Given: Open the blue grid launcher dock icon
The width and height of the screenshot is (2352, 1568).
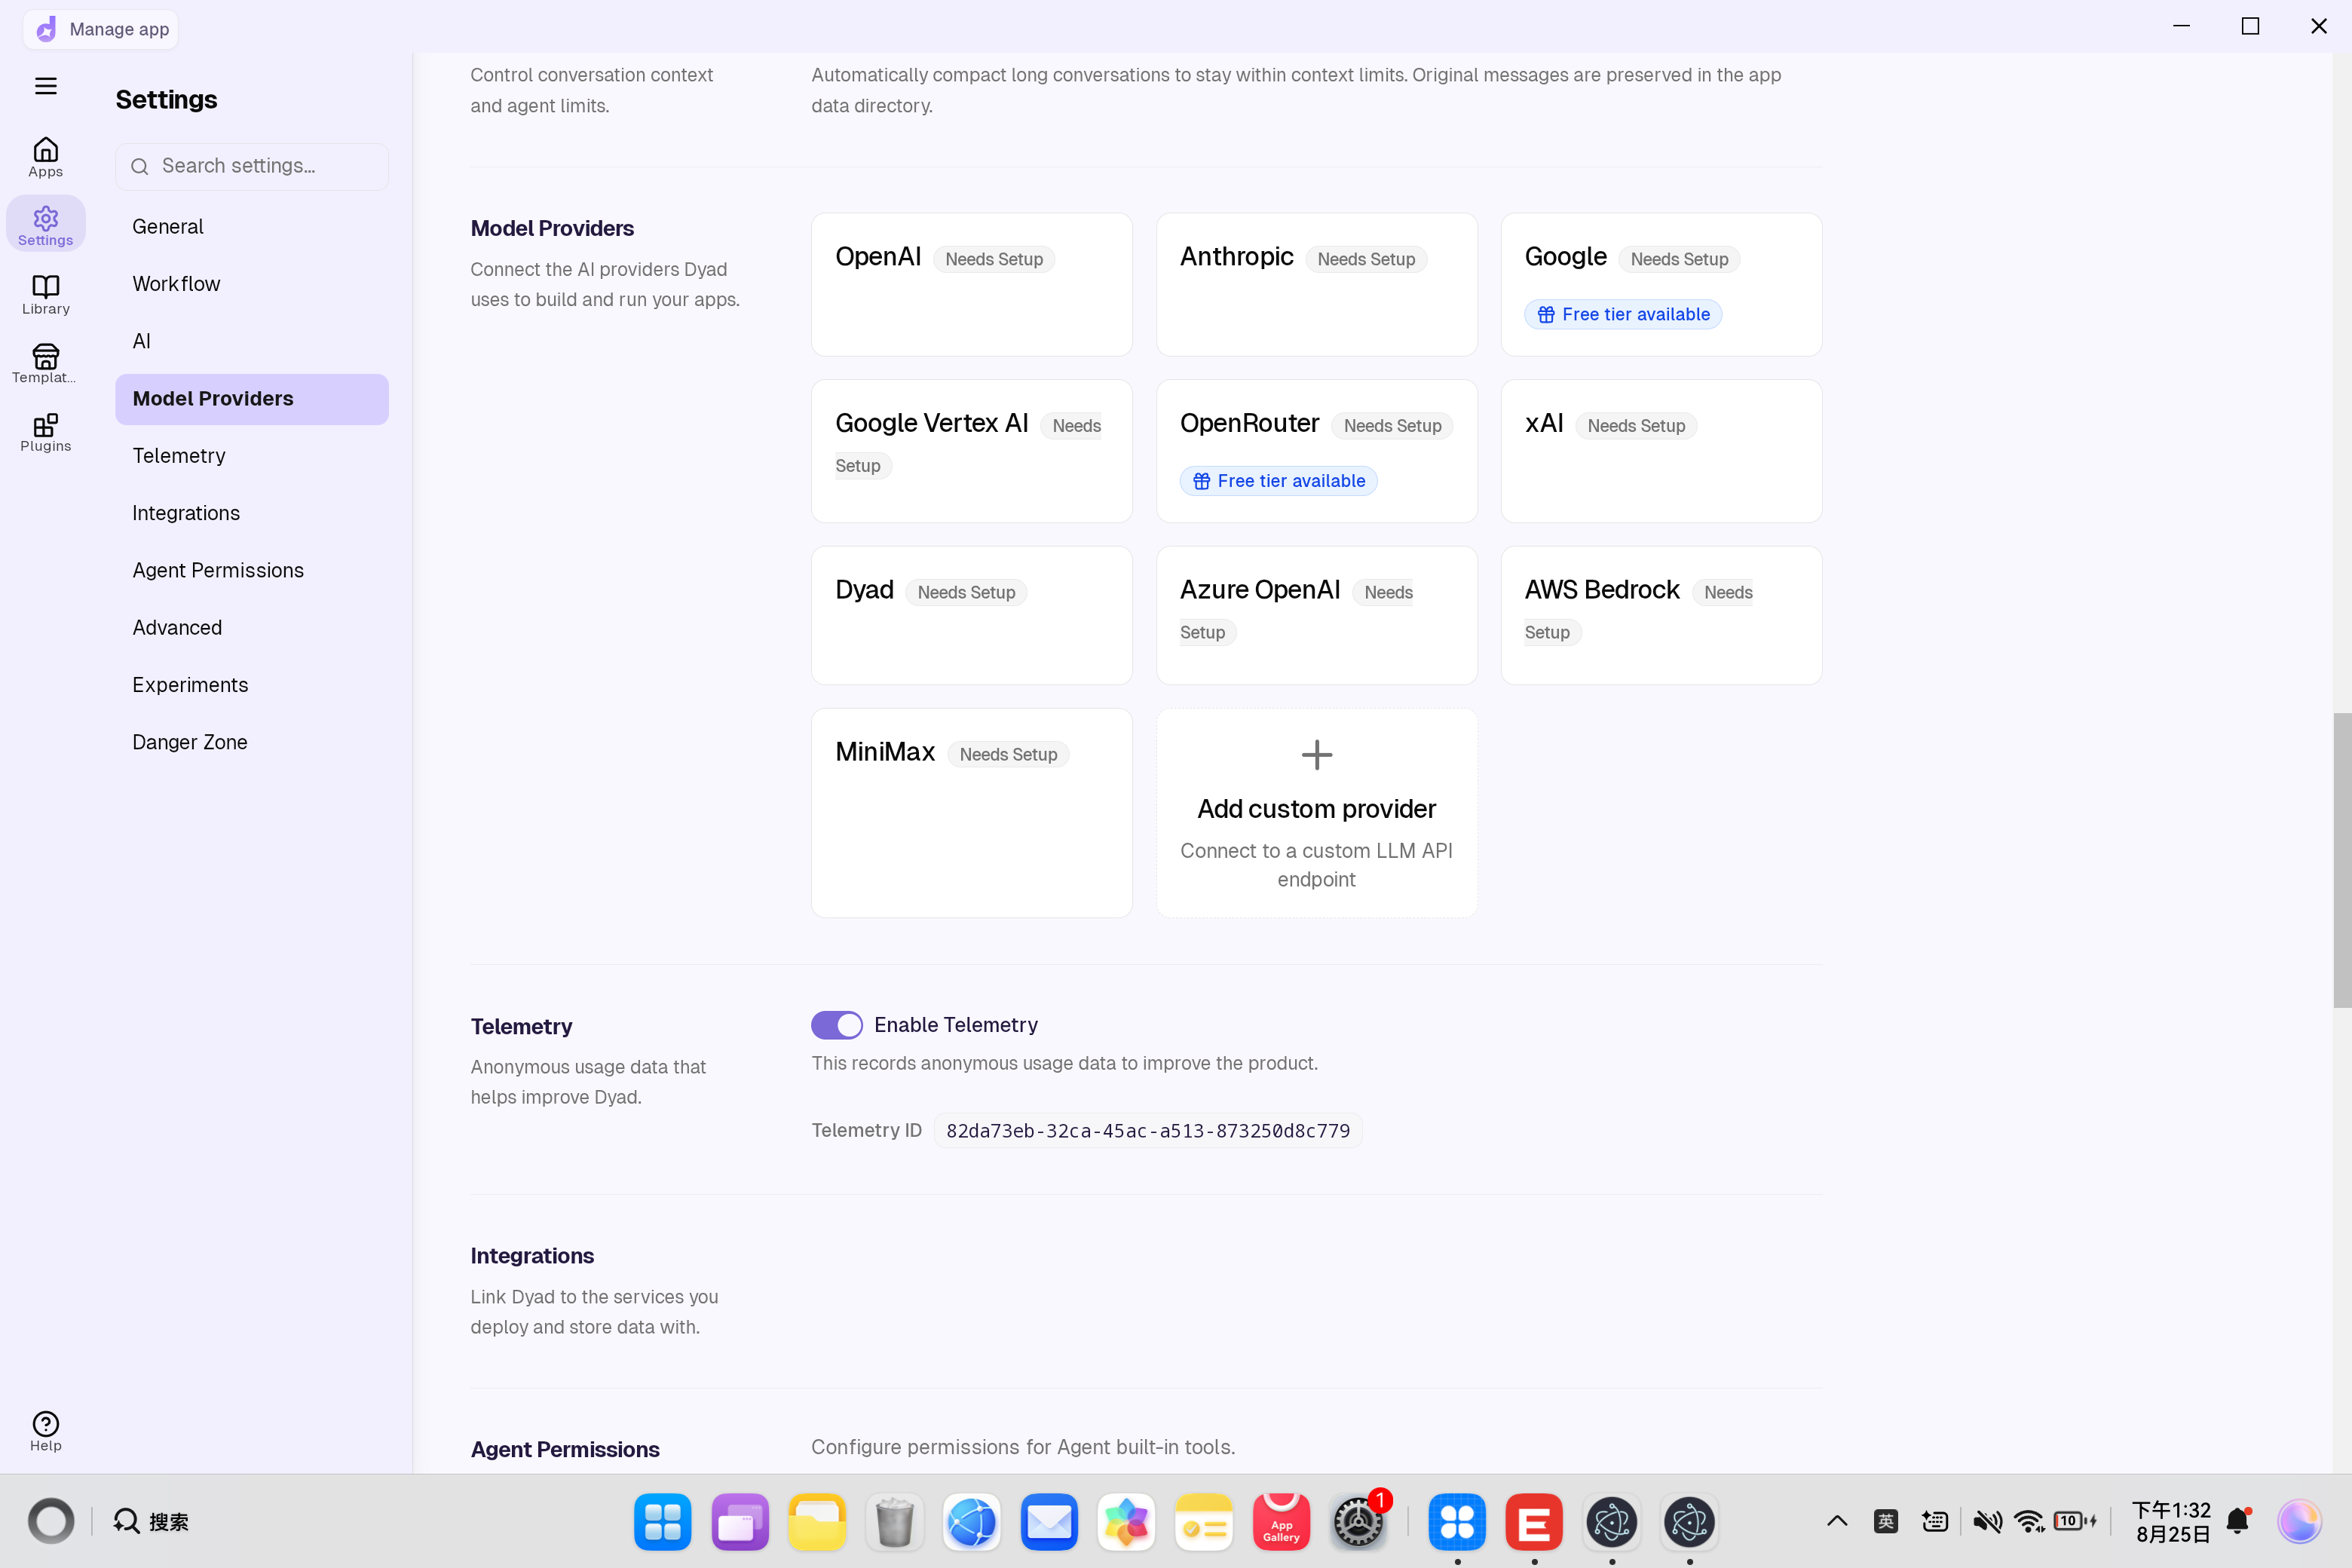Looking at the screenshot, I should tap(663, 1522).
